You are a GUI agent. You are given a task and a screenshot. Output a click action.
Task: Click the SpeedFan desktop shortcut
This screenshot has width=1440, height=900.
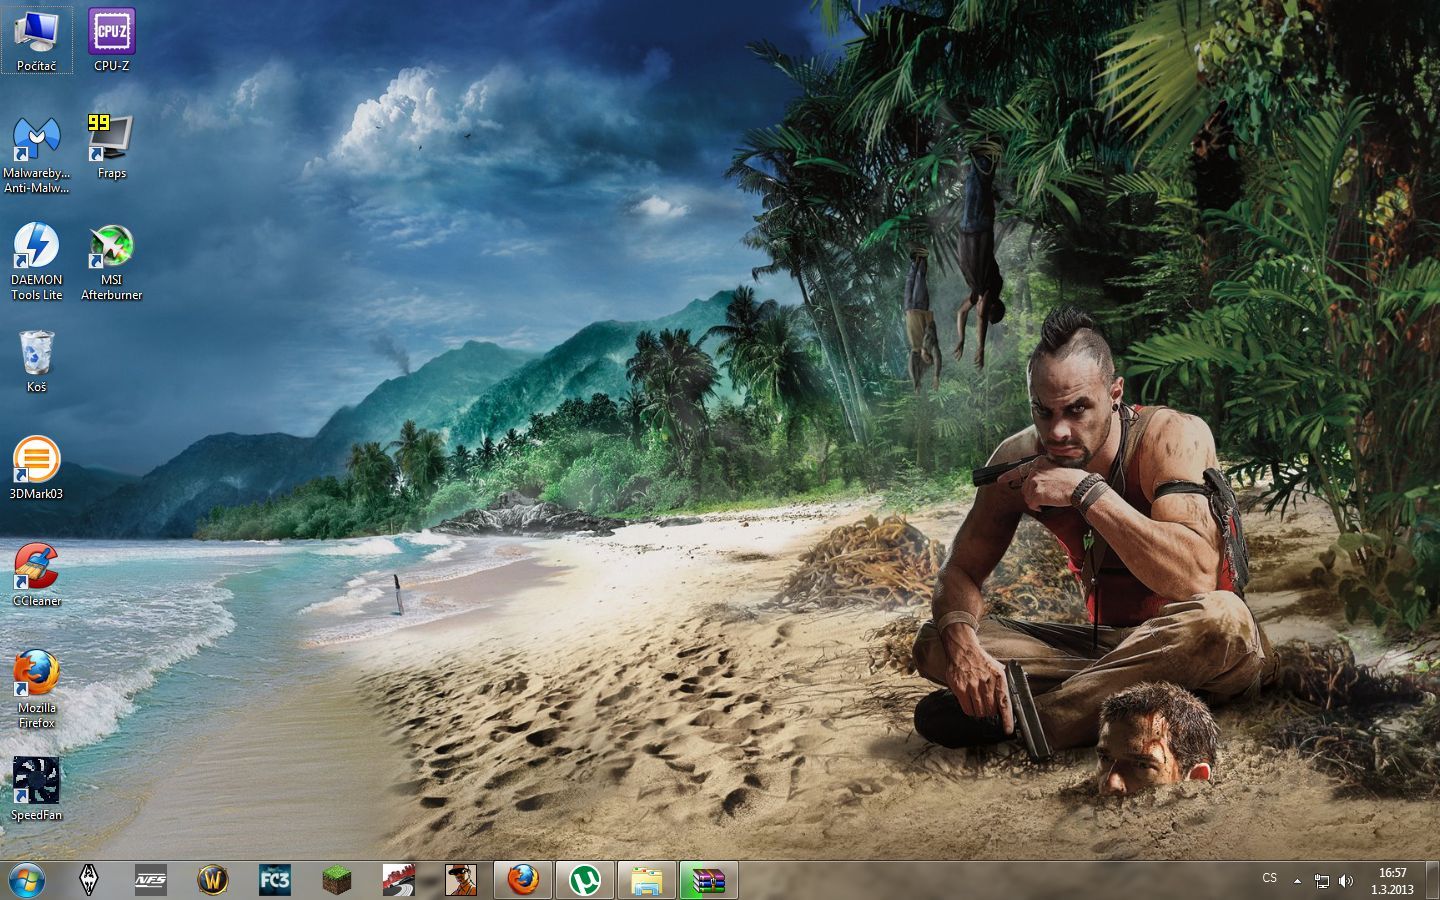click(x=37, y=789)
